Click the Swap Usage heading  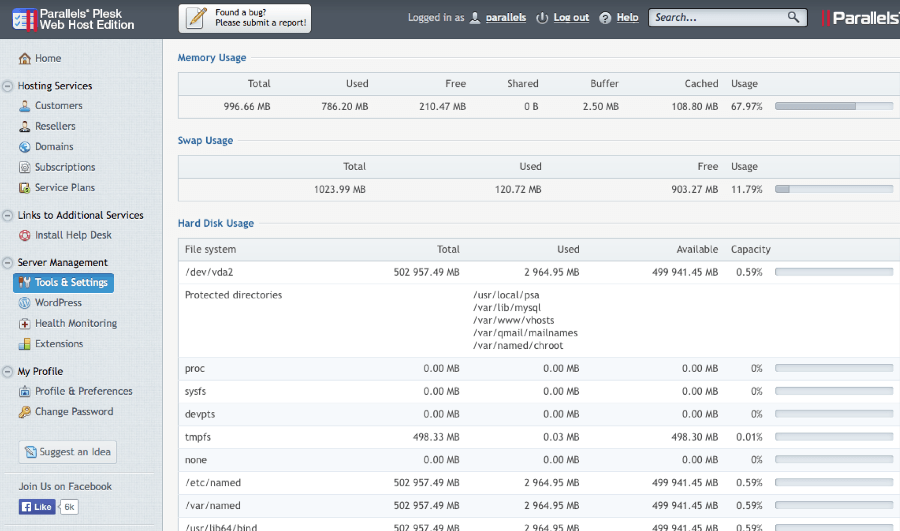click(x=205, y=141)
